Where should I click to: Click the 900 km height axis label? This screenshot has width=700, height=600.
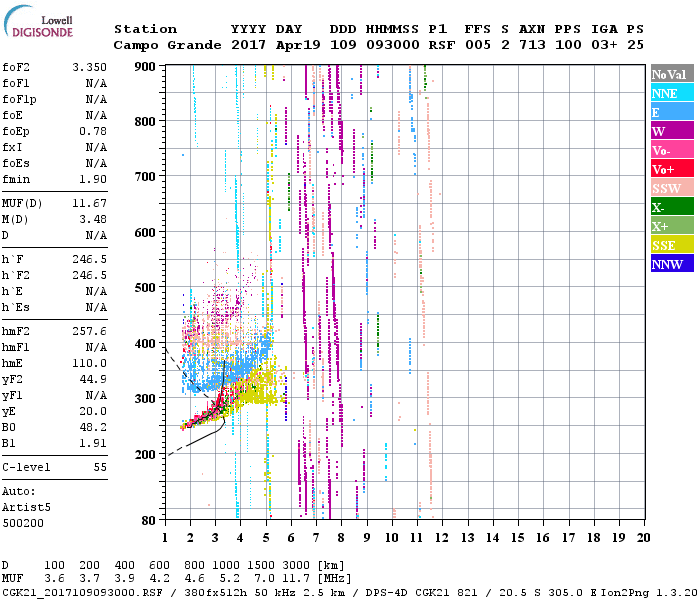point(147,67)
